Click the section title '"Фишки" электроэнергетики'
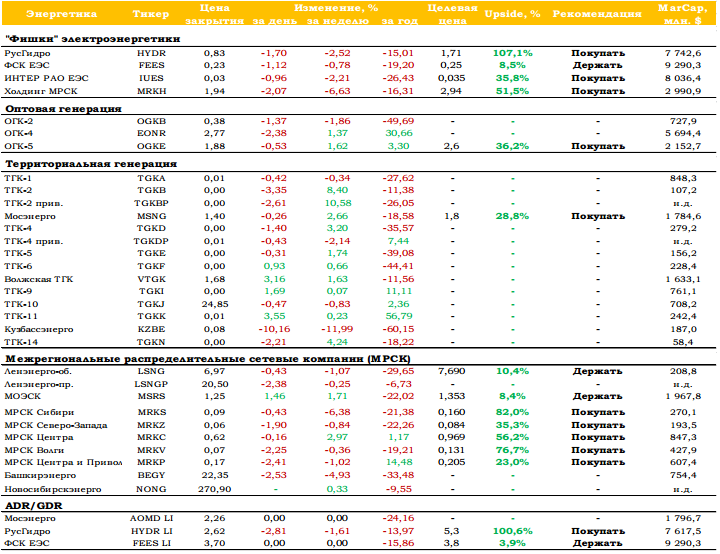This screenshot has width=720, height=554. 93,39
